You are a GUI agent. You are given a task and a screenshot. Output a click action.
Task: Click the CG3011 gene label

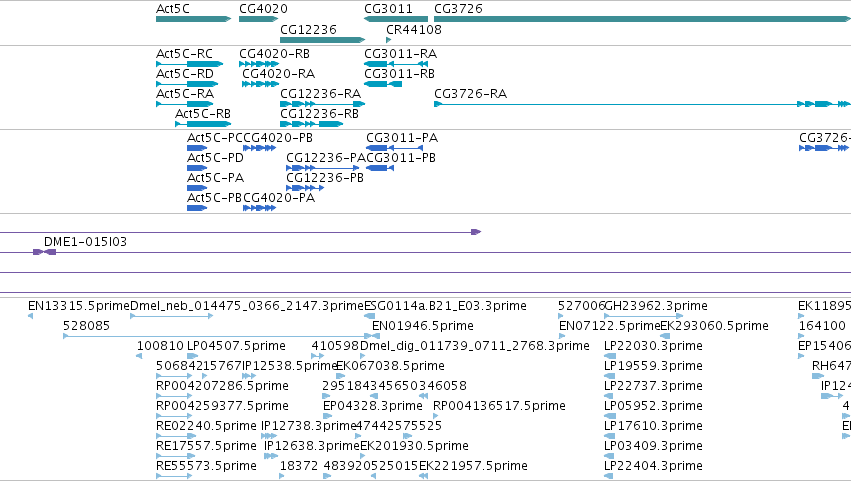point(388,9)
